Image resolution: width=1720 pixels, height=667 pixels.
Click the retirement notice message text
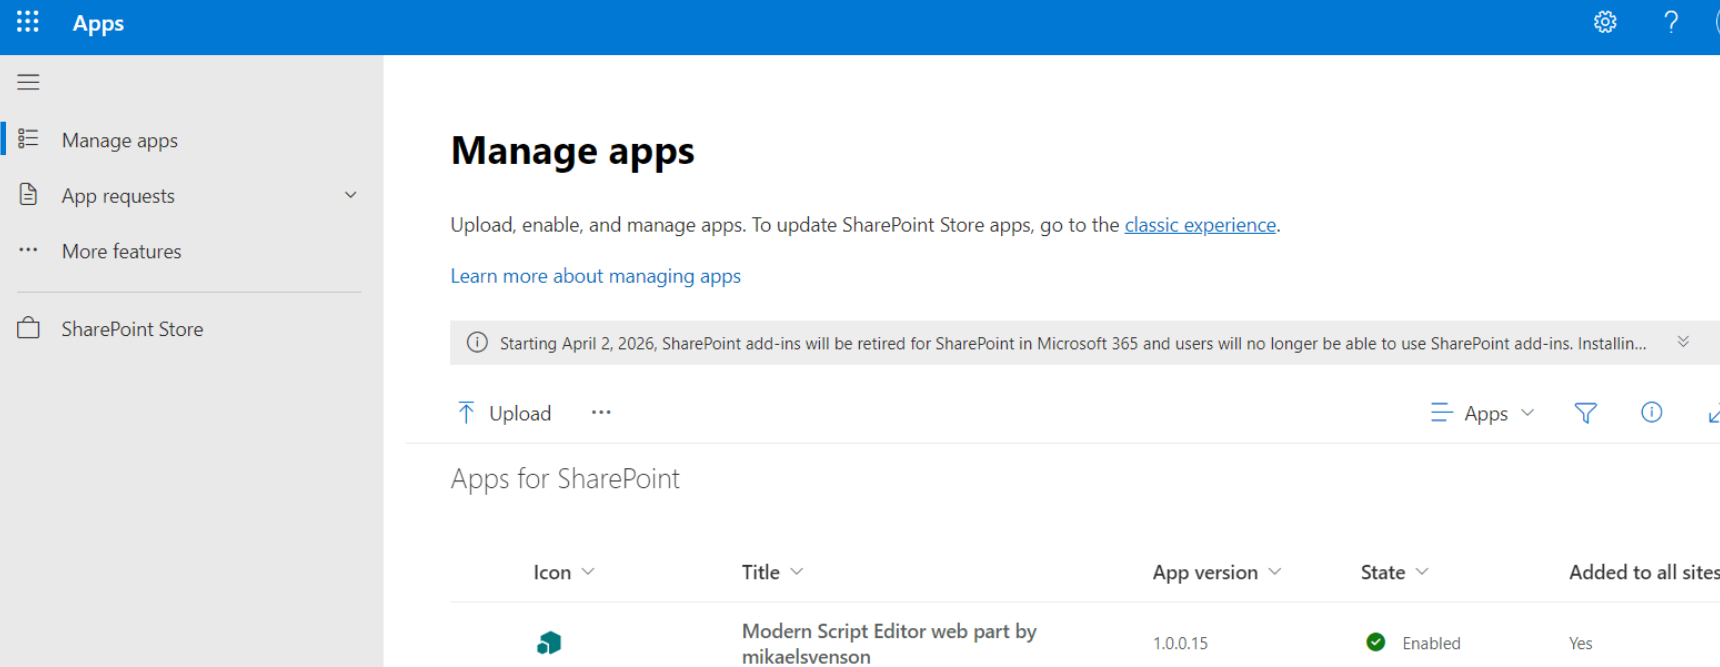pos(1073,343)
